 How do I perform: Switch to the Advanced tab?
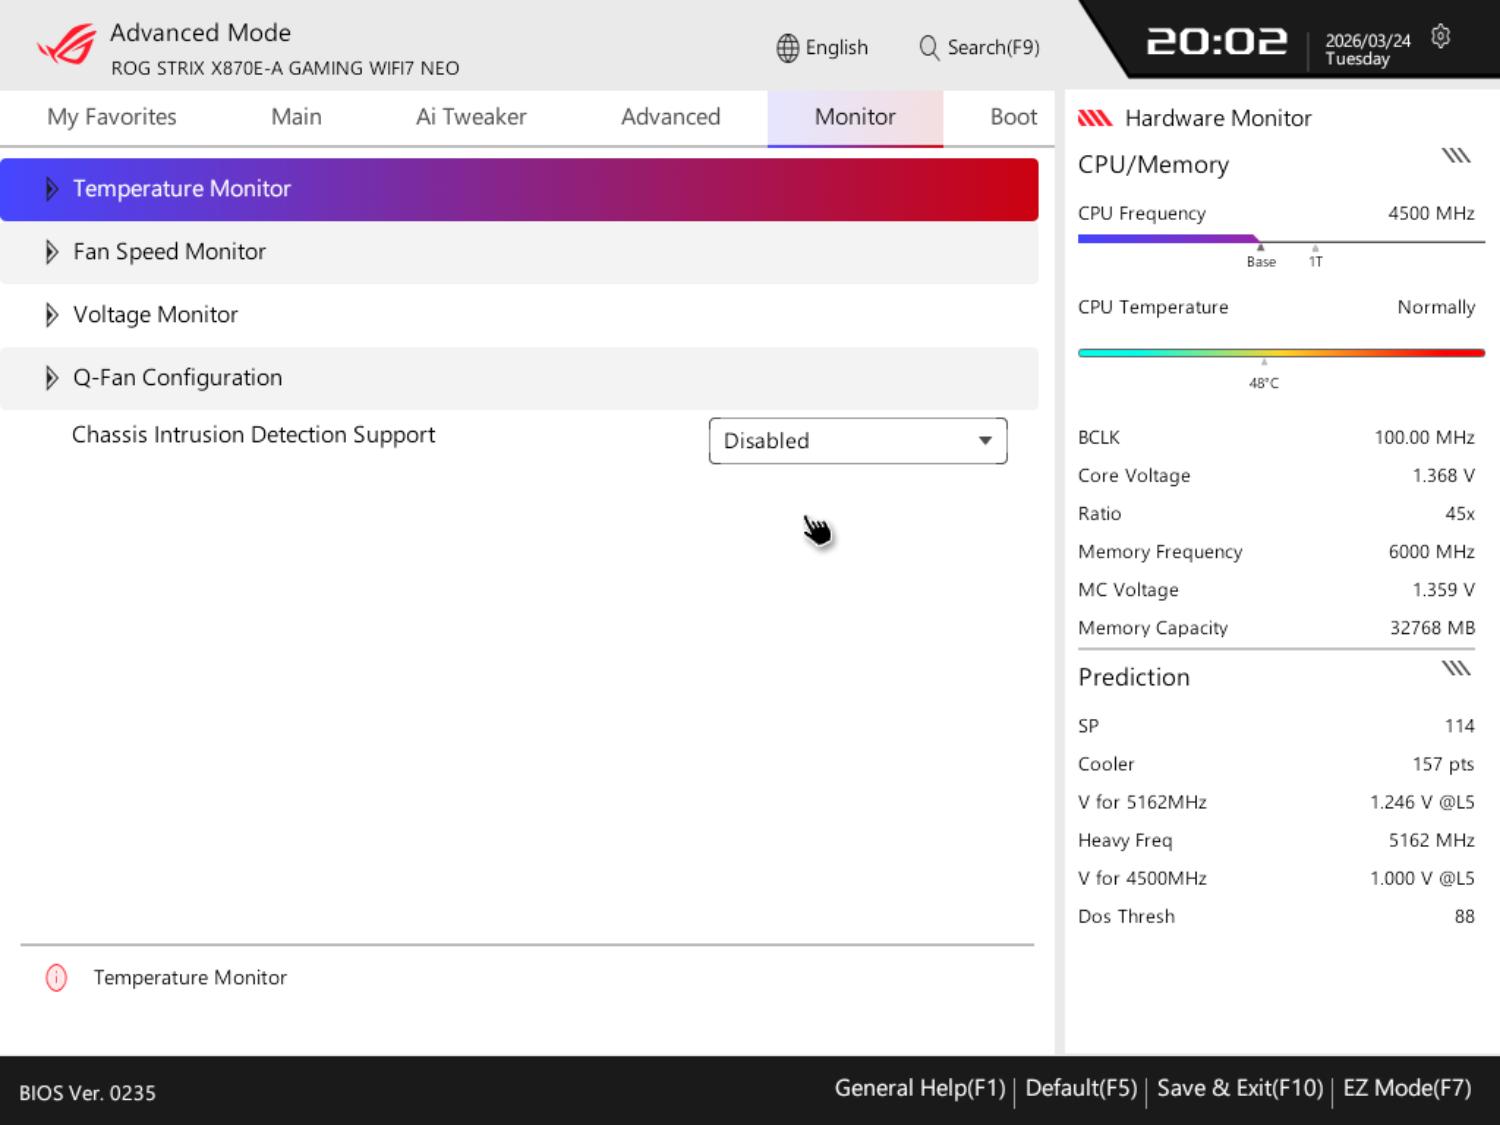(670, 117)
